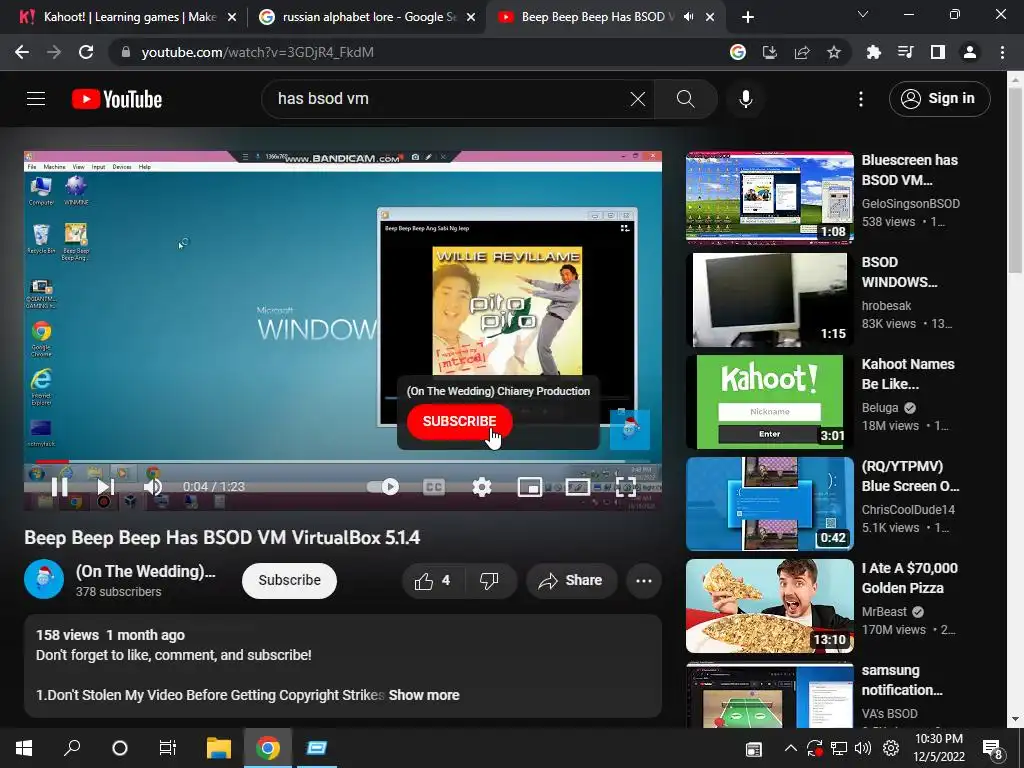
Task: Open a new browser tab
Action: 748,18
